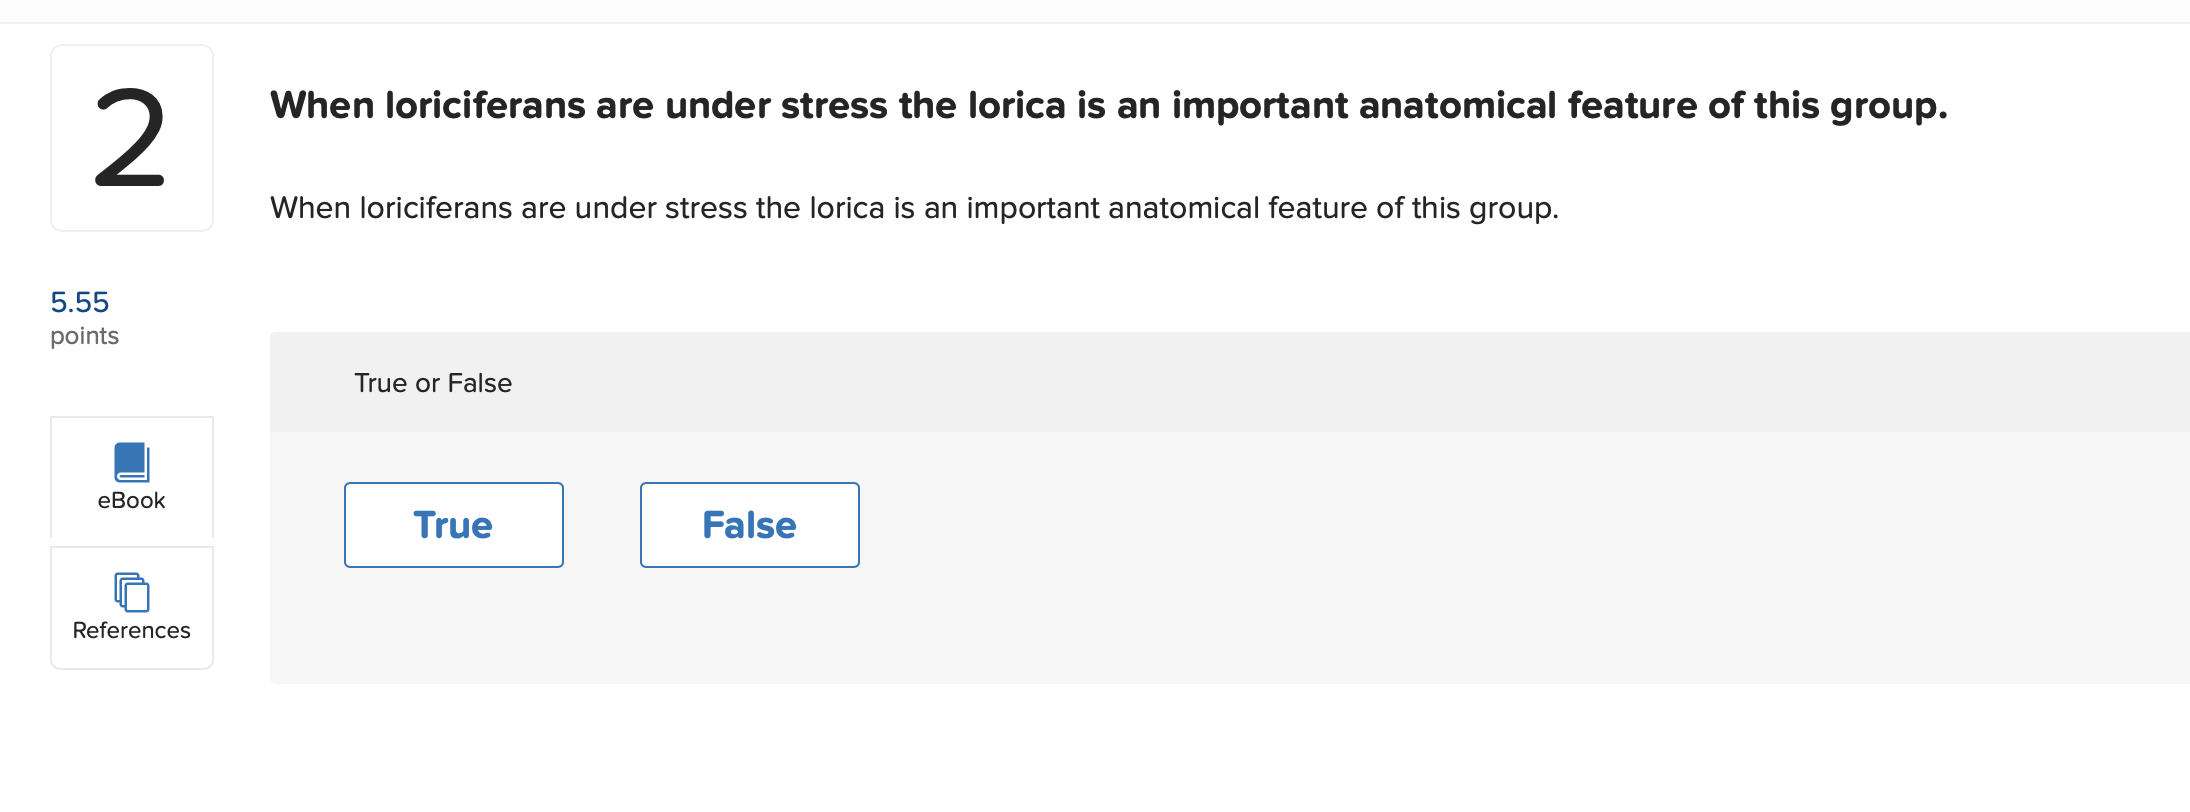This screenshot has width=2190, height=812.
Task: Select the blue book icon above eBook label
Action: click(131, 463)
